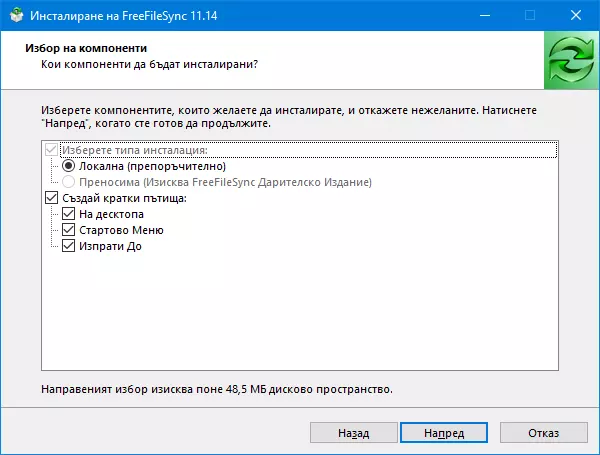Image resolution: width=600 pixels, height=455 pixels.
Task: Click the Напред button to continue
Action: pos(444,433)
